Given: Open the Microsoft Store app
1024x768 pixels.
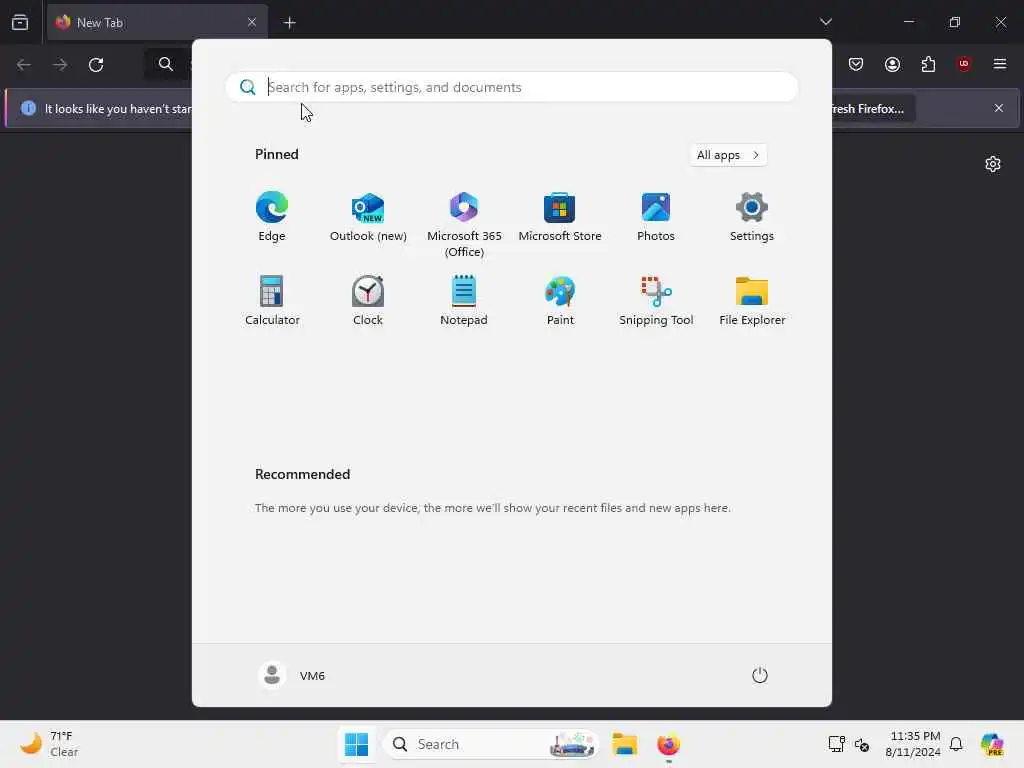Looking at the screenshot, I should (560, 217).
